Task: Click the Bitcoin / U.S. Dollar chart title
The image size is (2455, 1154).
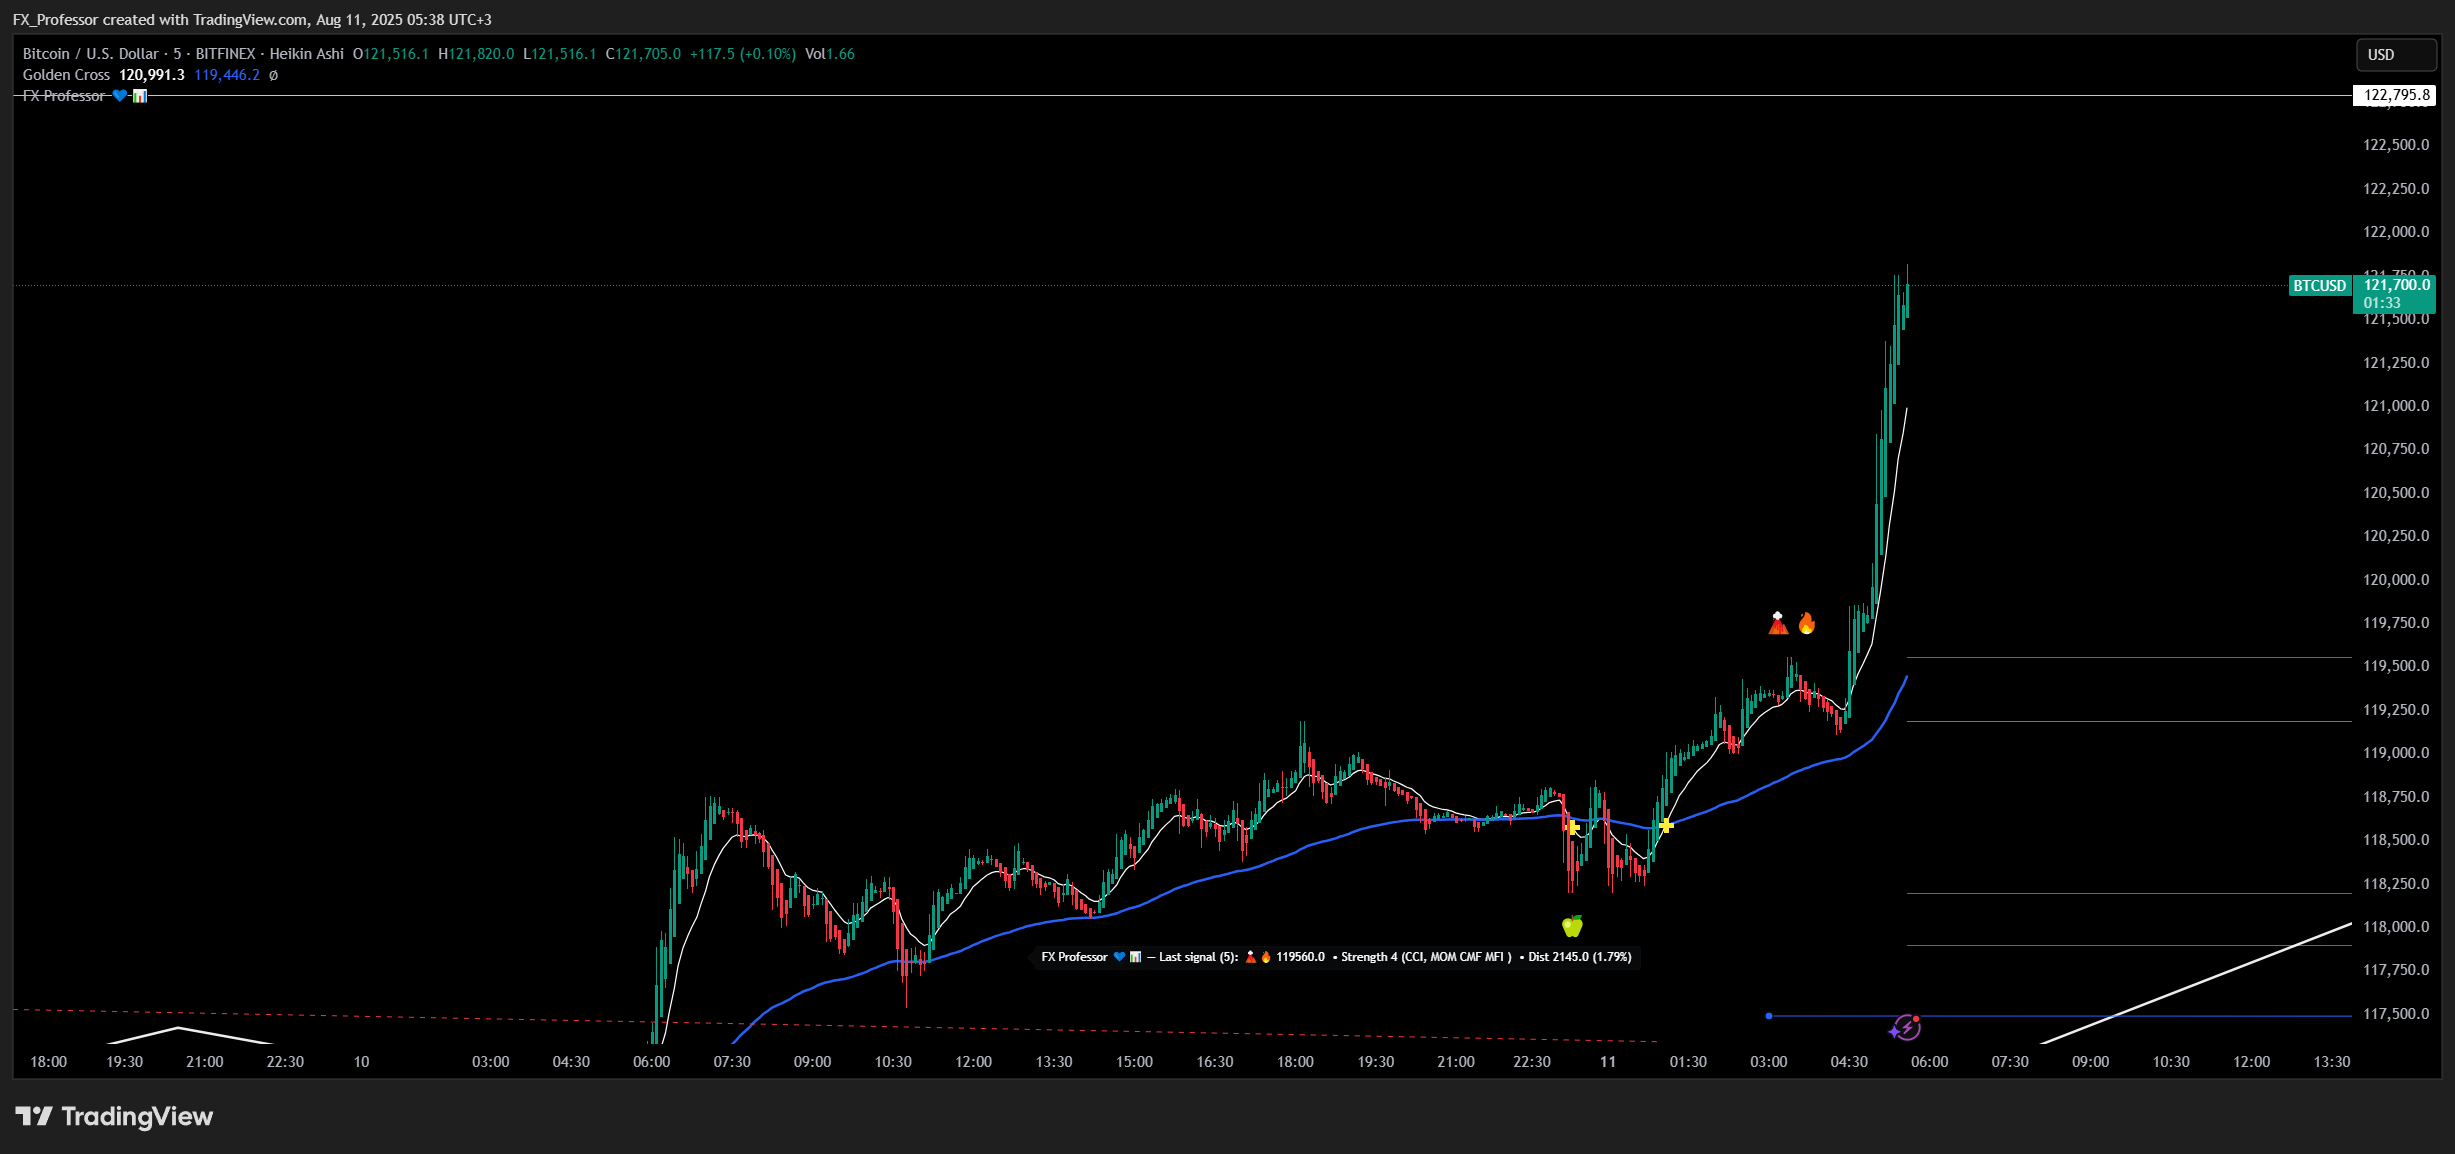Action: click(91, 54)
